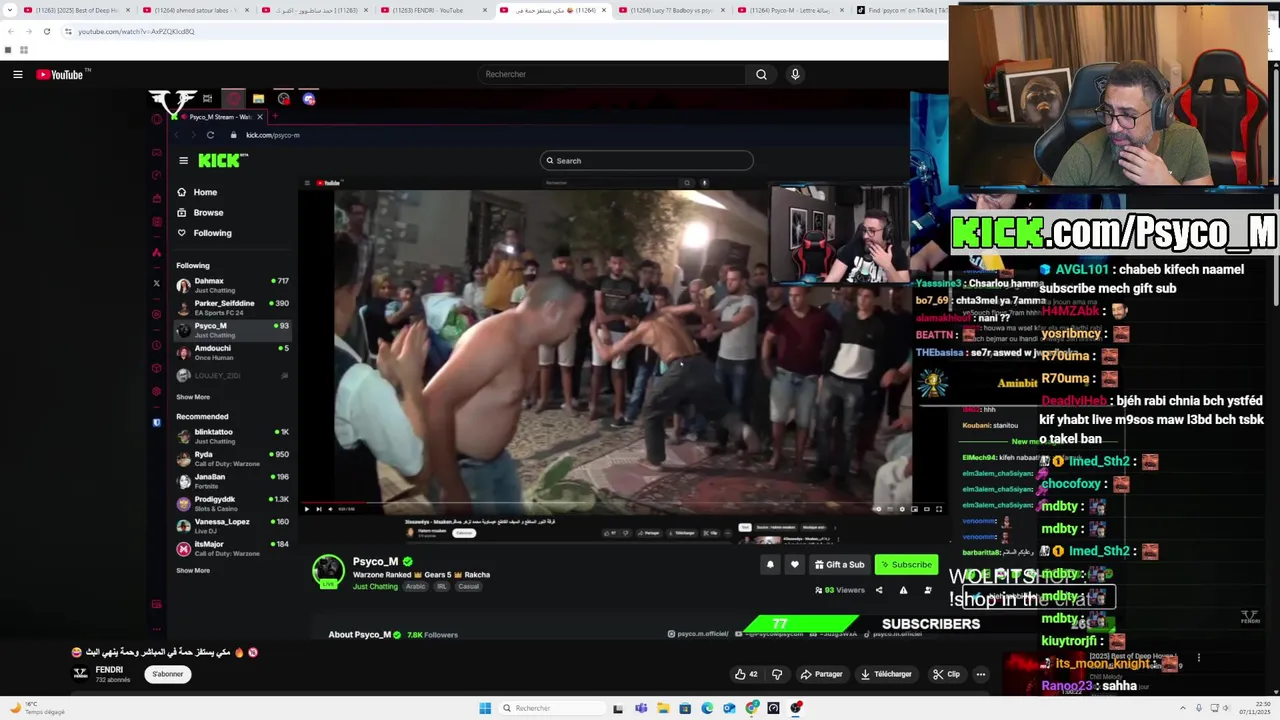Open File Explorer from taskbar
This screenshot has width=1280, height=720.
pos(663,708)
